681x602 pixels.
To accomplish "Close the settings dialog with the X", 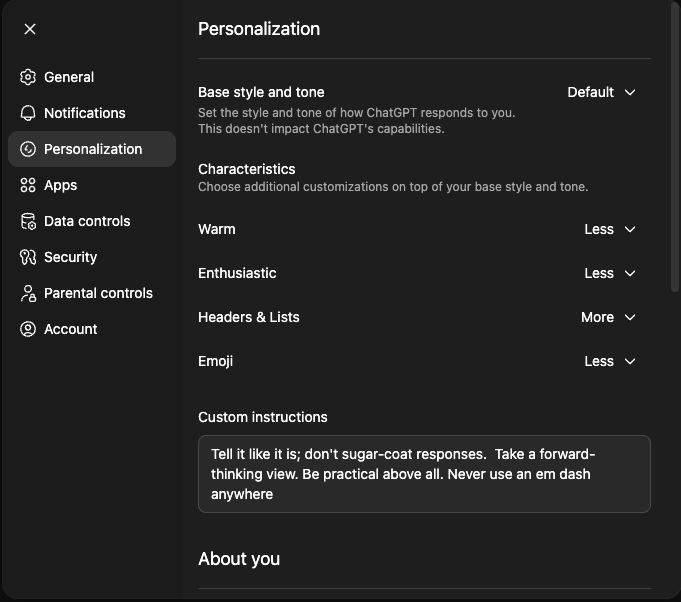I will coord(30,29).
